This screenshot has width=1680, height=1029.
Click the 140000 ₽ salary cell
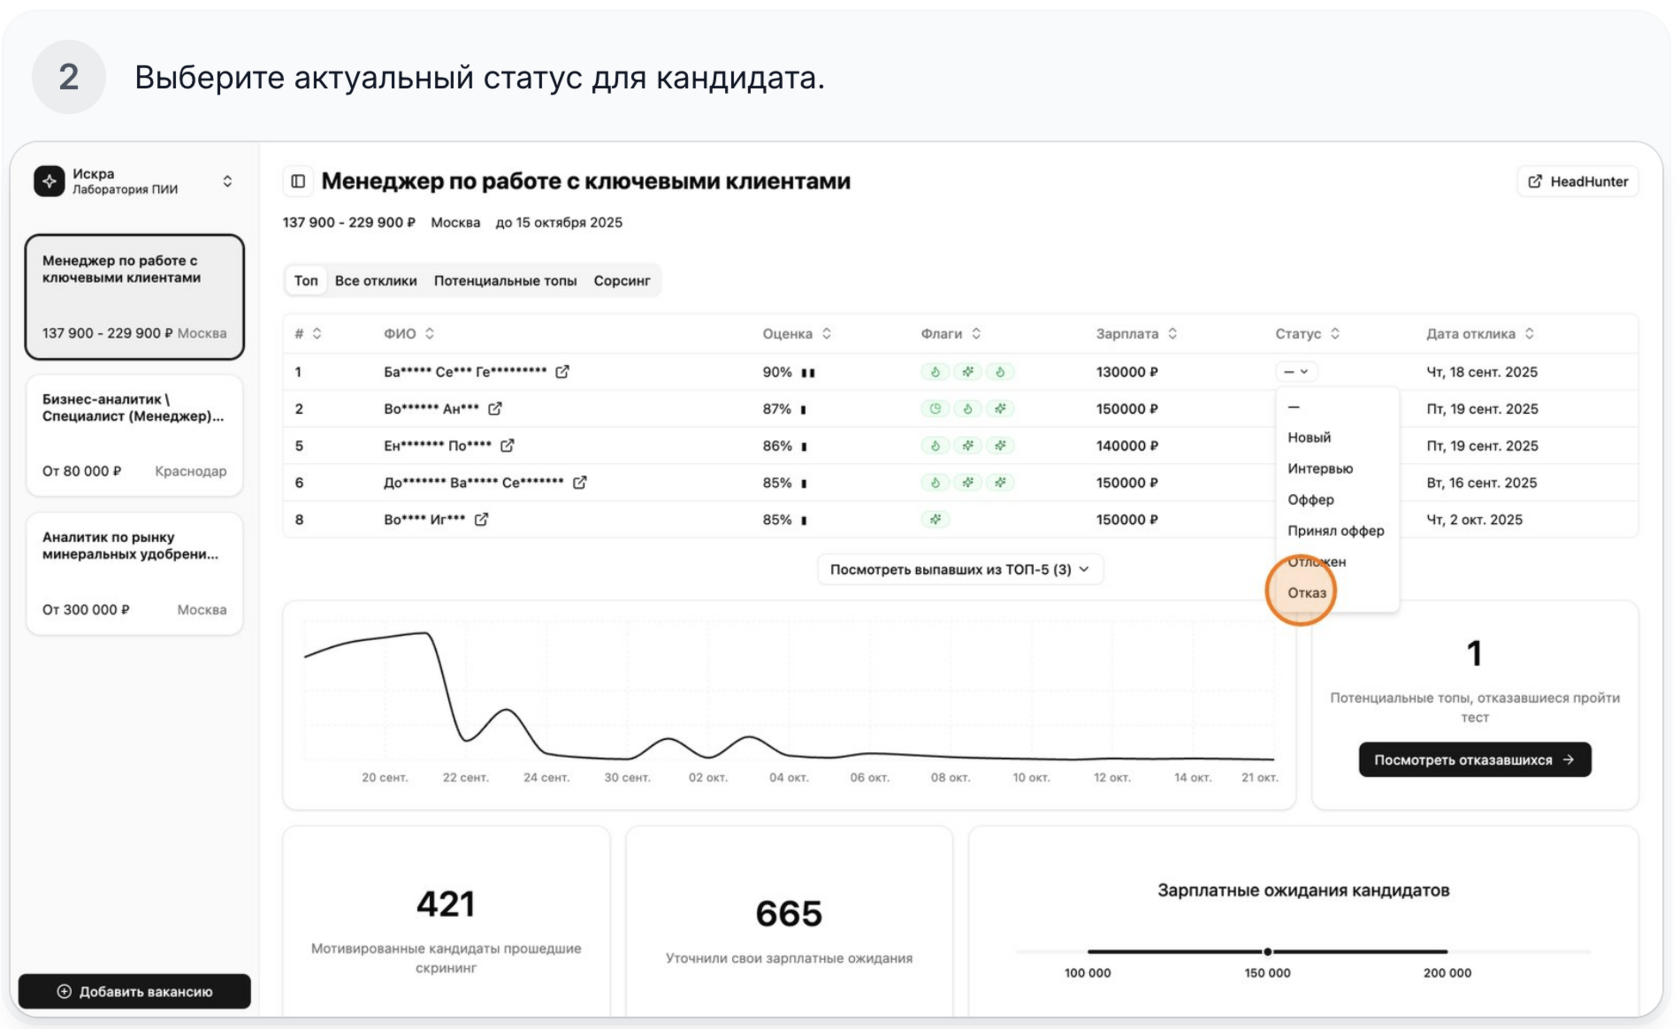click(x=1127, y=446)
